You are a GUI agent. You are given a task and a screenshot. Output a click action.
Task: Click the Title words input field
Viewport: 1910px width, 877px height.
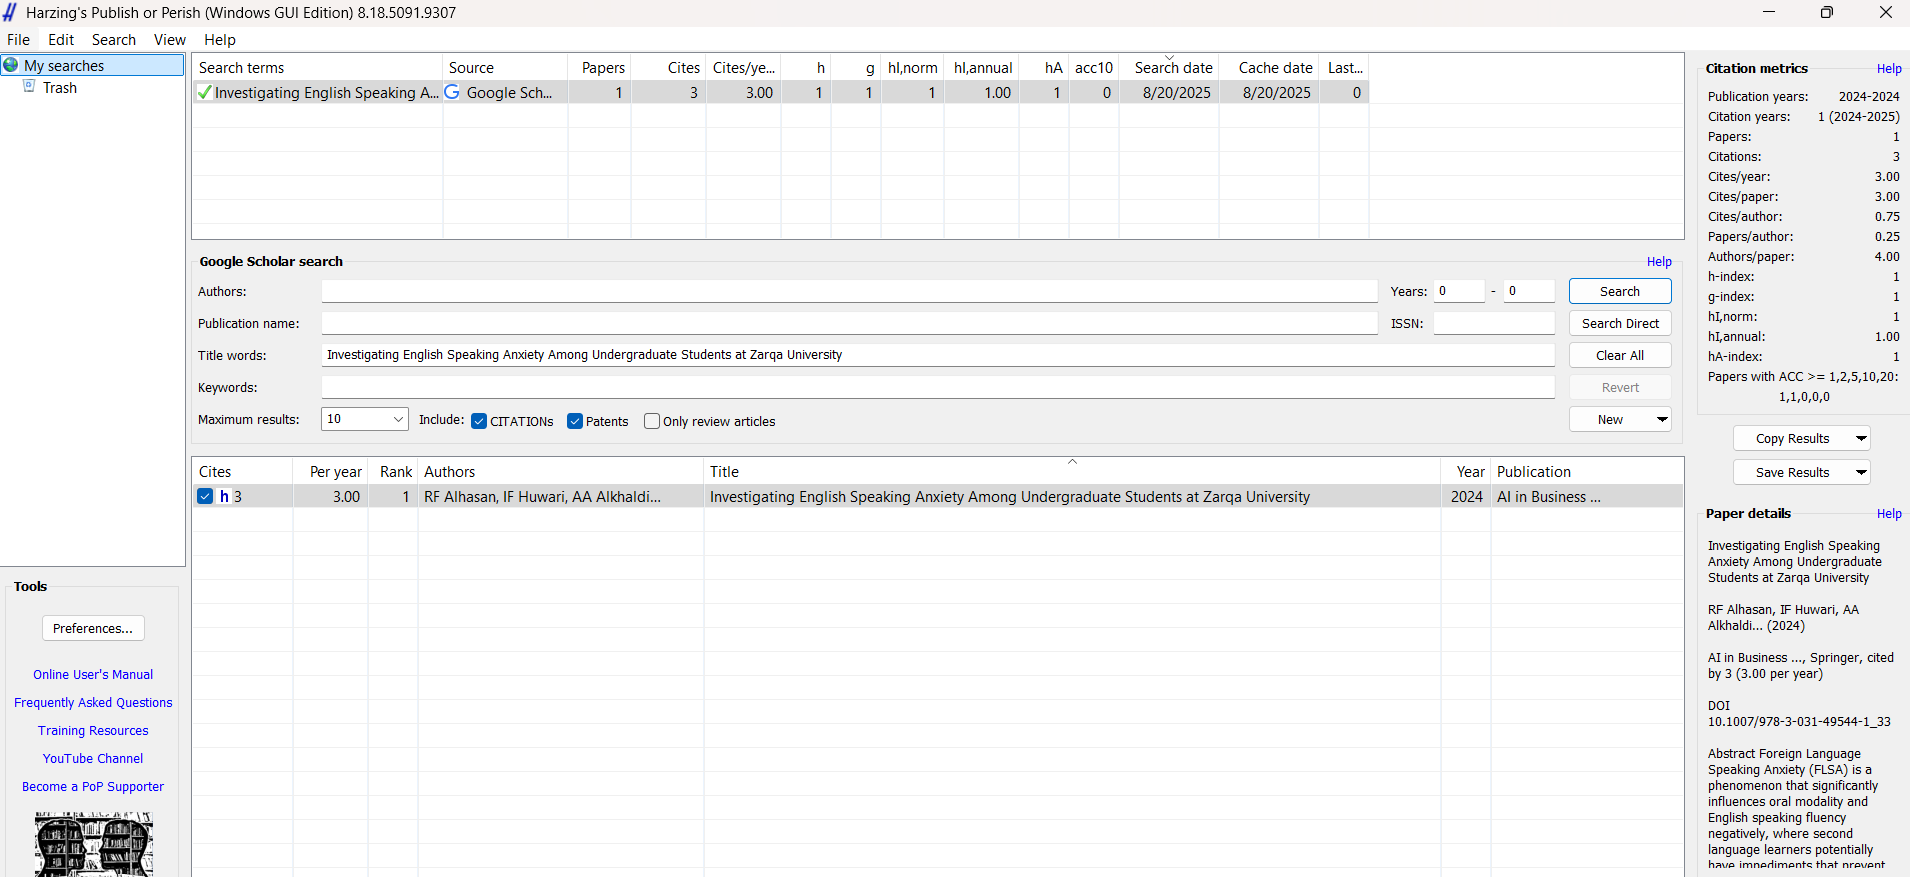coord(938,355)
